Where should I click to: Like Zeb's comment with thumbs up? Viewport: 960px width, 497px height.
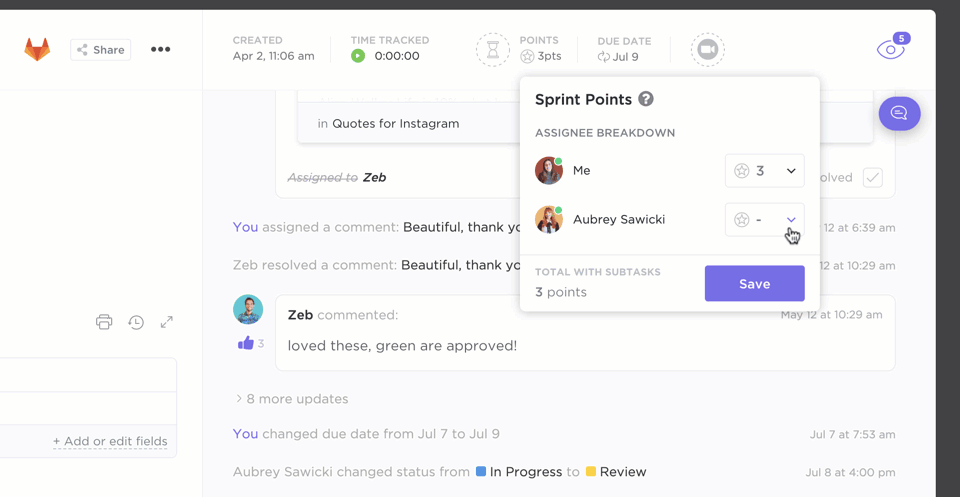(246, 343)
